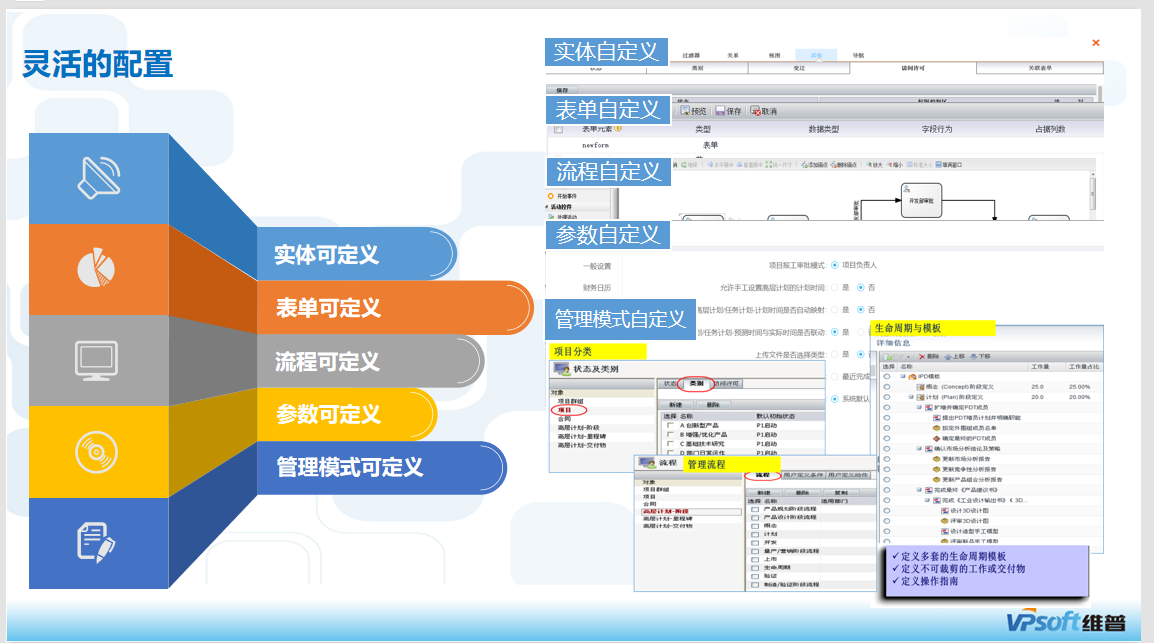Click the 管理模式可定义 banner label
This screenshot has height=643, width=1154.
[x=350, y=467]
